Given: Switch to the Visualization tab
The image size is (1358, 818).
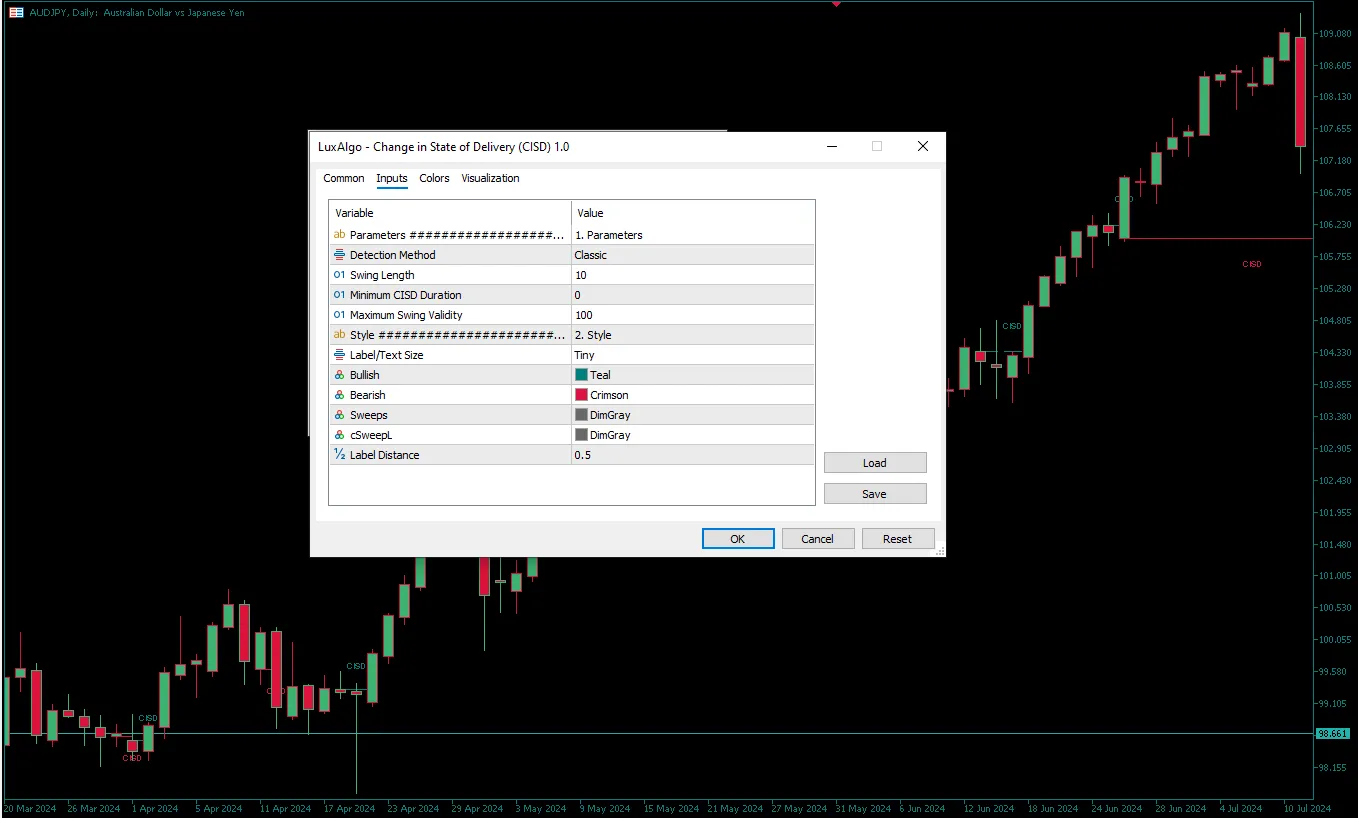Looking at the screenshot, I should [x=490, y=178].
